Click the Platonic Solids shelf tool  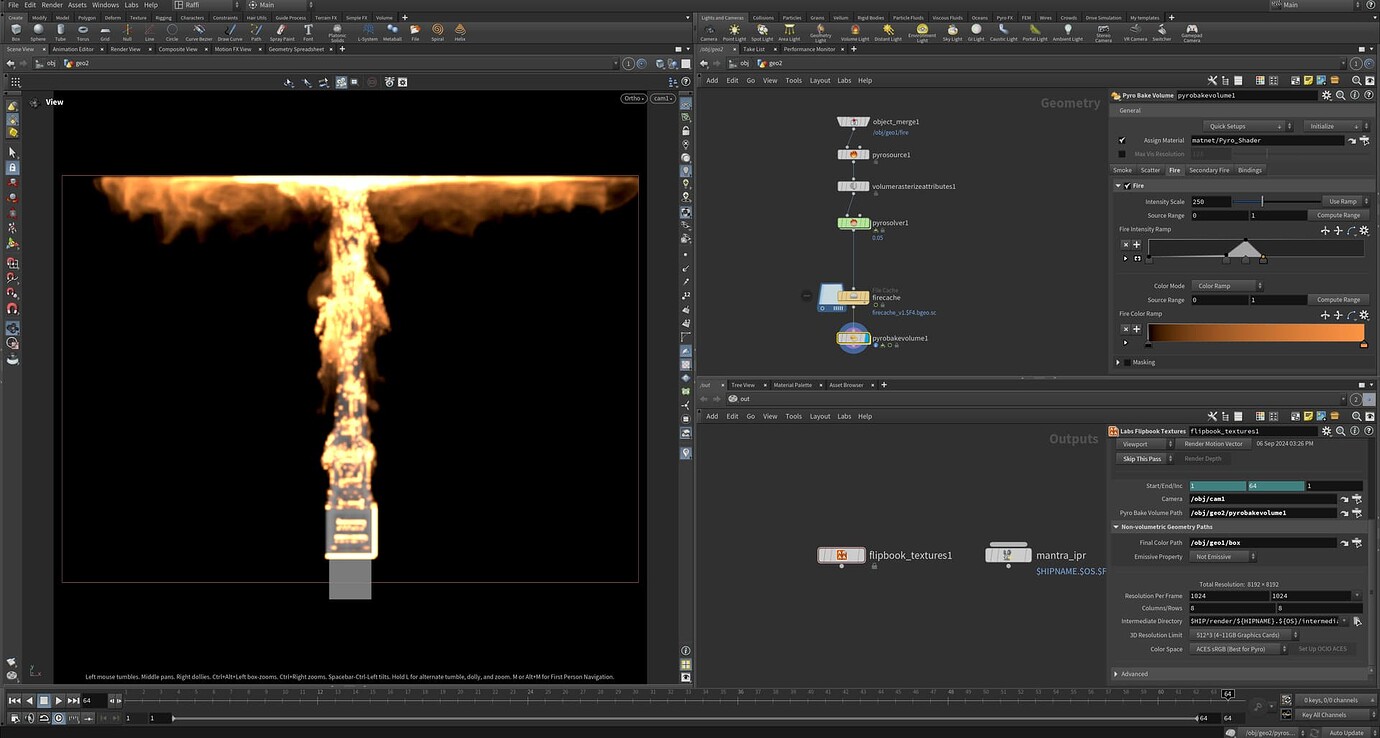[336, 34]
